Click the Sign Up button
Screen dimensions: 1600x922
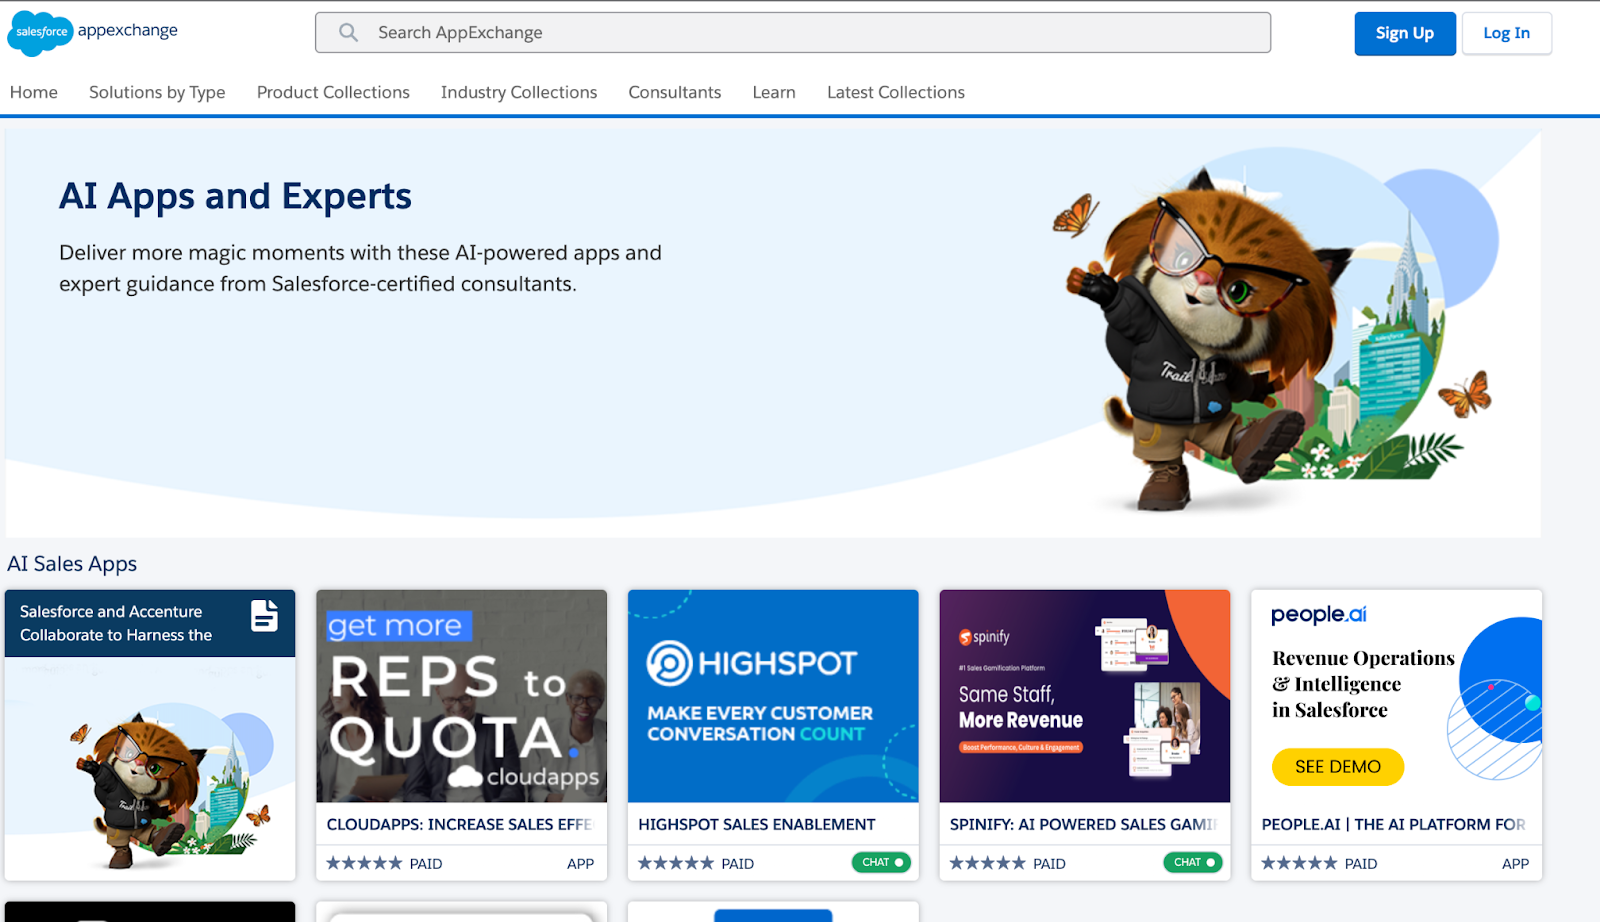[x=1404, y=32]
